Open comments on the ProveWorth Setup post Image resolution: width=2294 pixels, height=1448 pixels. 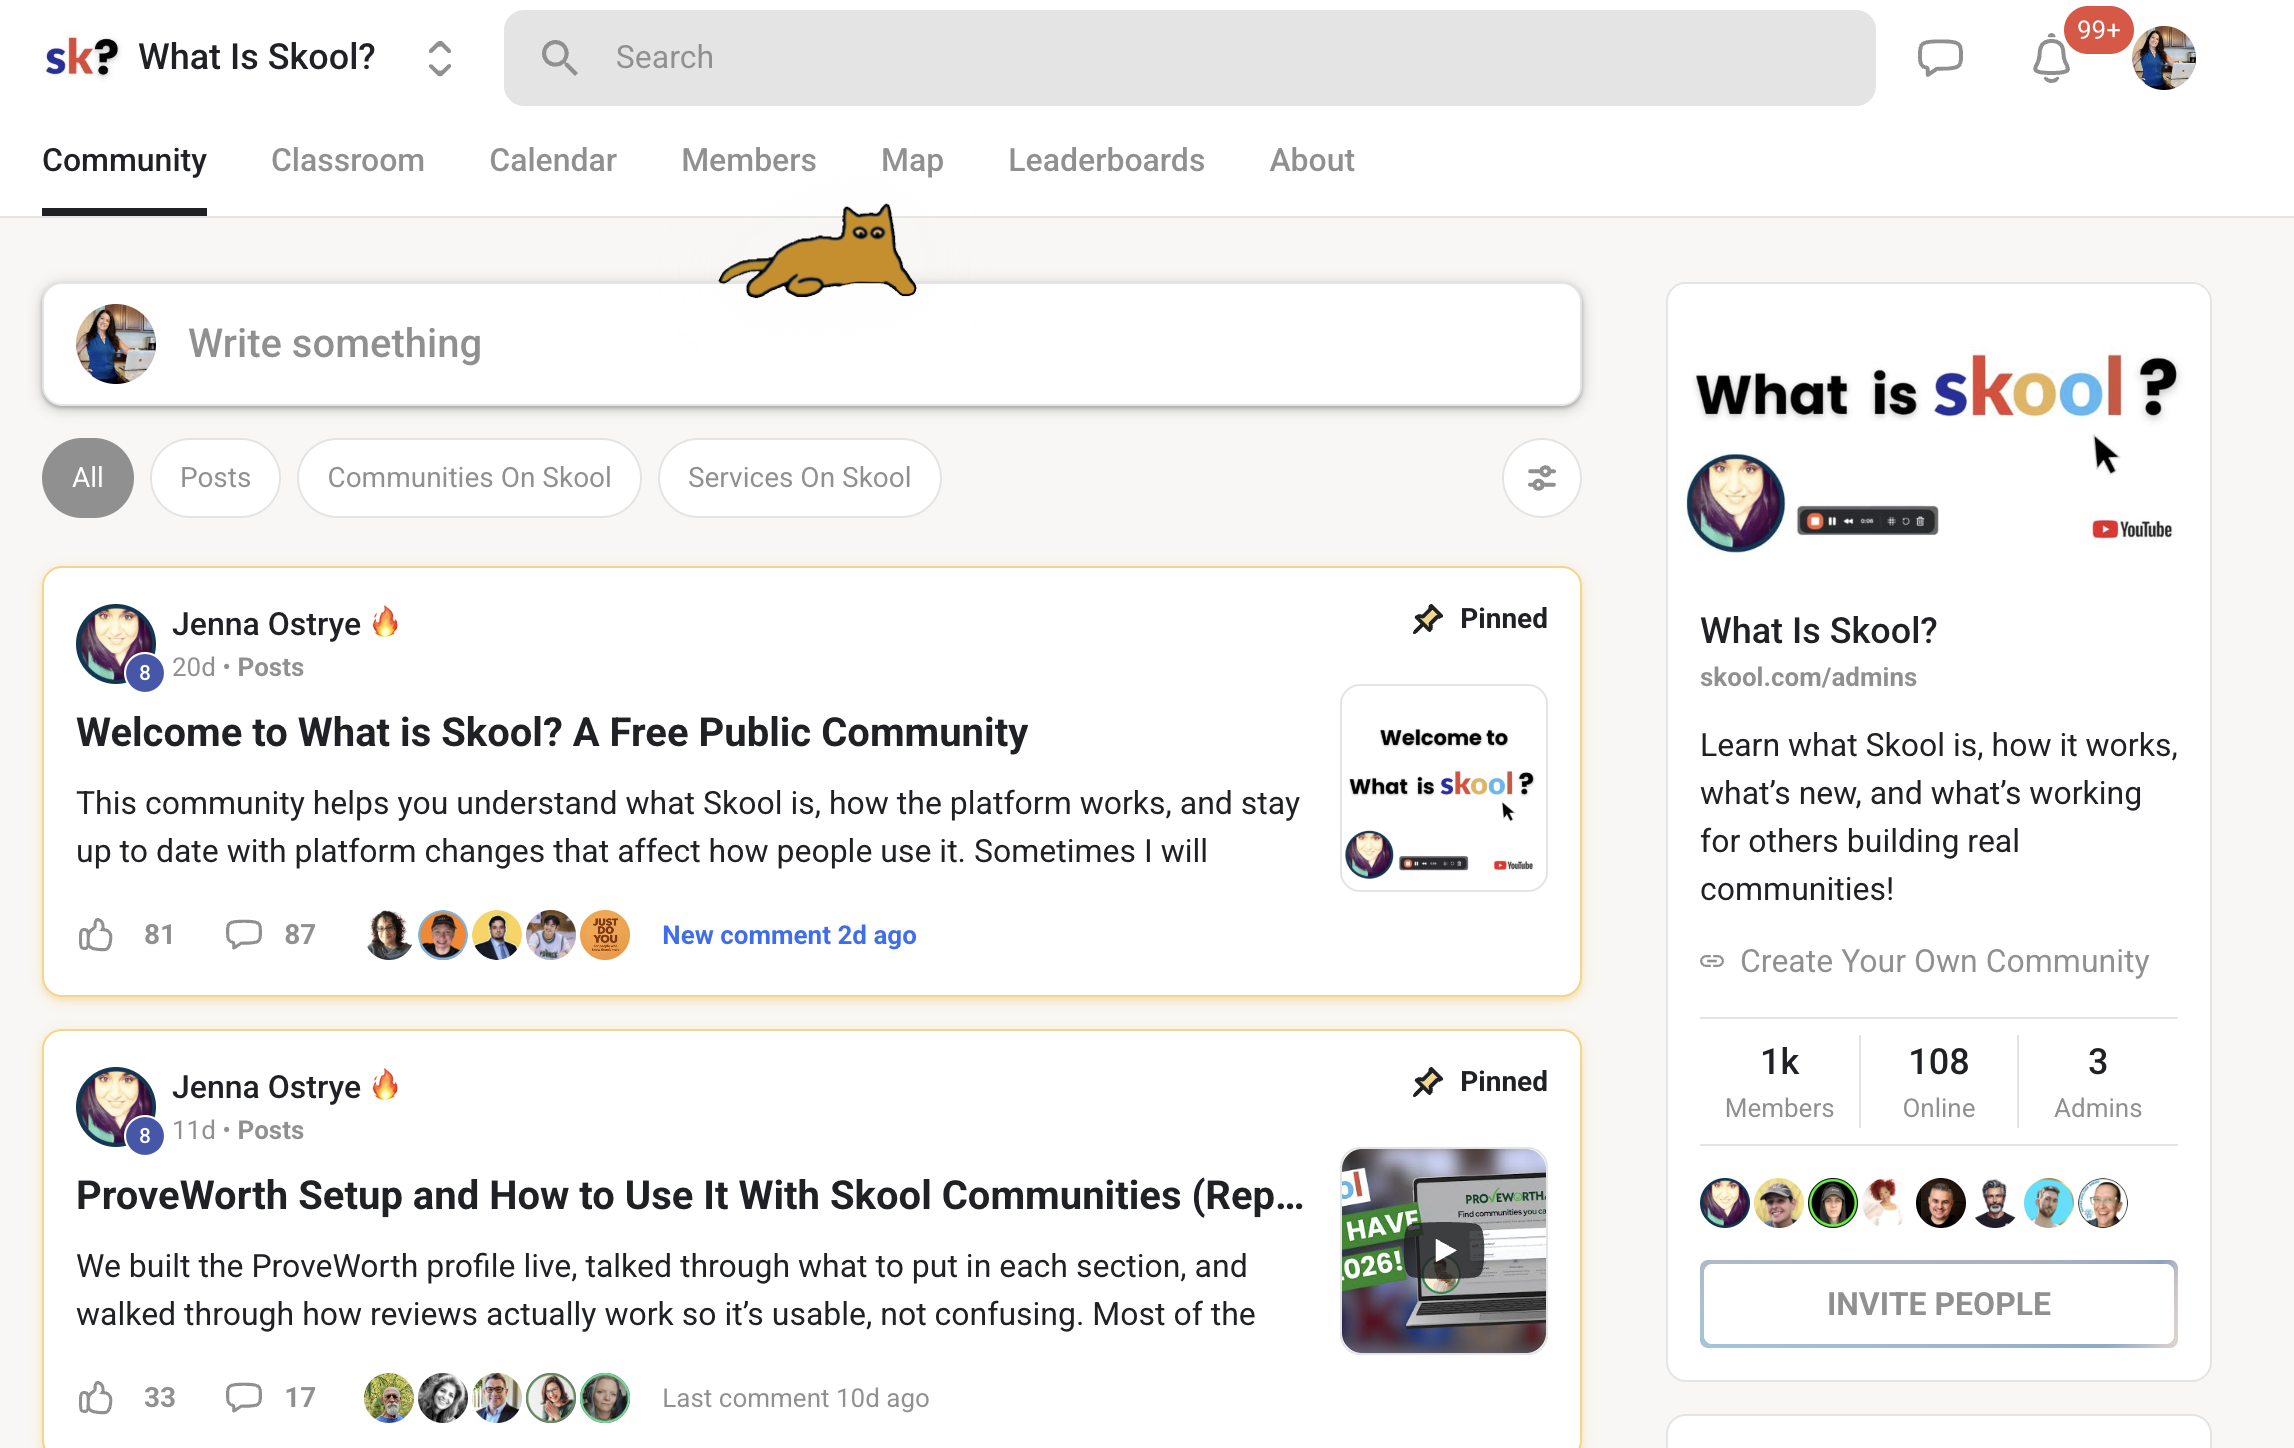tap(243, 1398)
